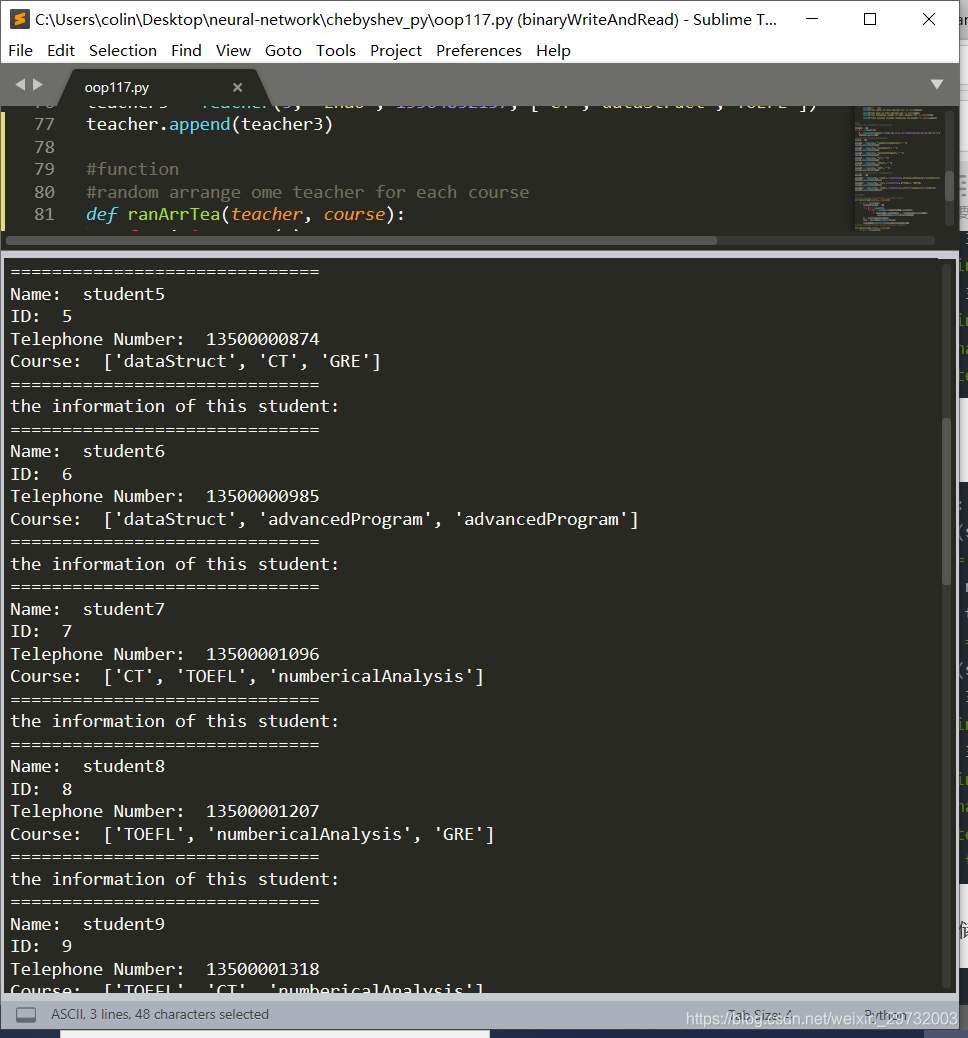The width and height of the screenshot is (968, 1038).
Task: Close the Sublime Text window
Action: (928, 19)
